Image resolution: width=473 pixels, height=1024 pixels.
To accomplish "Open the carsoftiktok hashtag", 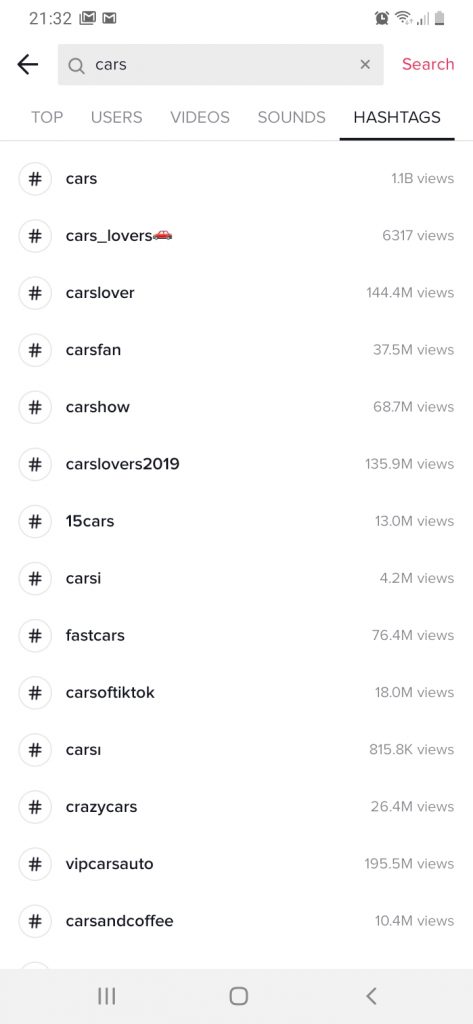I will click(x=236, y=692).
